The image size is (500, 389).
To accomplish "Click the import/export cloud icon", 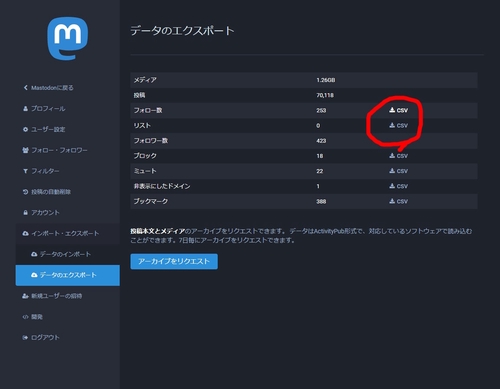I will [x=25, y=233].
